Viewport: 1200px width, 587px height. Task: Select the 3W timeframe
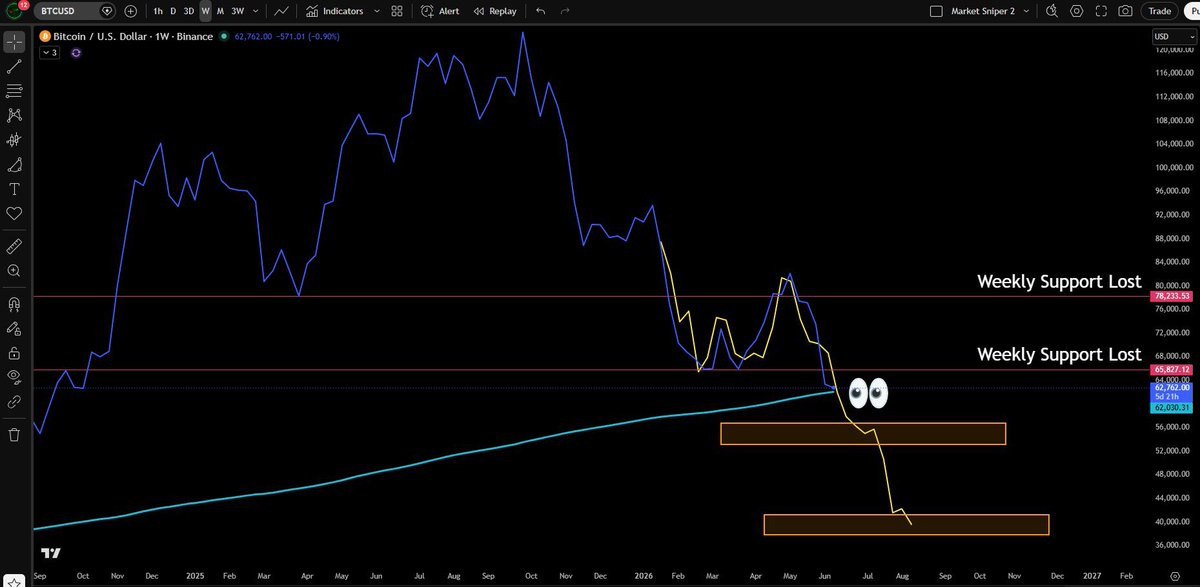pyautogui.click(x=237, y=11)
